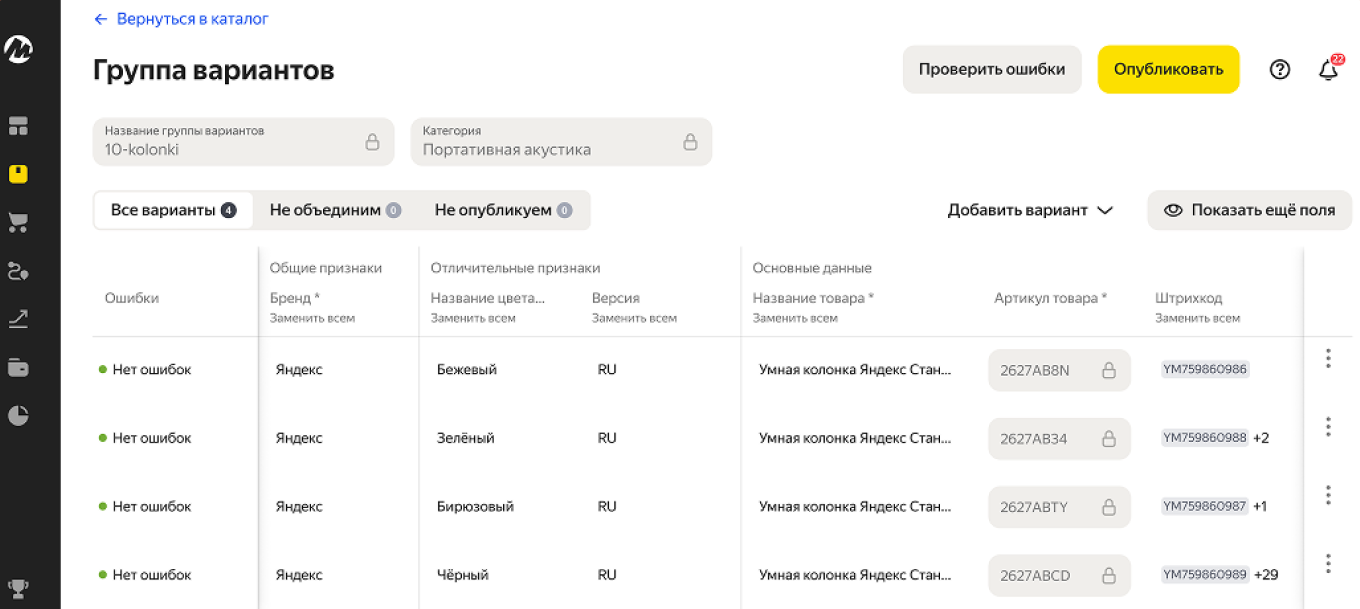Toggle 'Показать ещё поля' eye button
1360x609 pixels.
[x=1249, y=210]
